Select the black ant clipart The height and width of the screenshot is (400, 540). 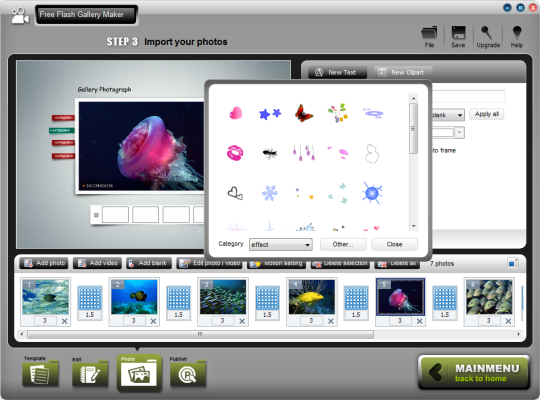pos(270,153)
